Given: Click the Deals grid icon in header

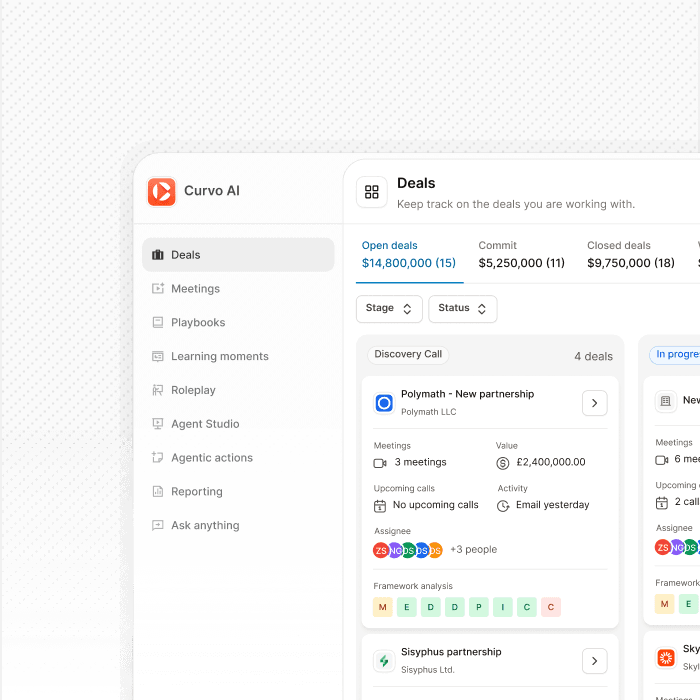Looking at the screenshot, I should point(371,192).
